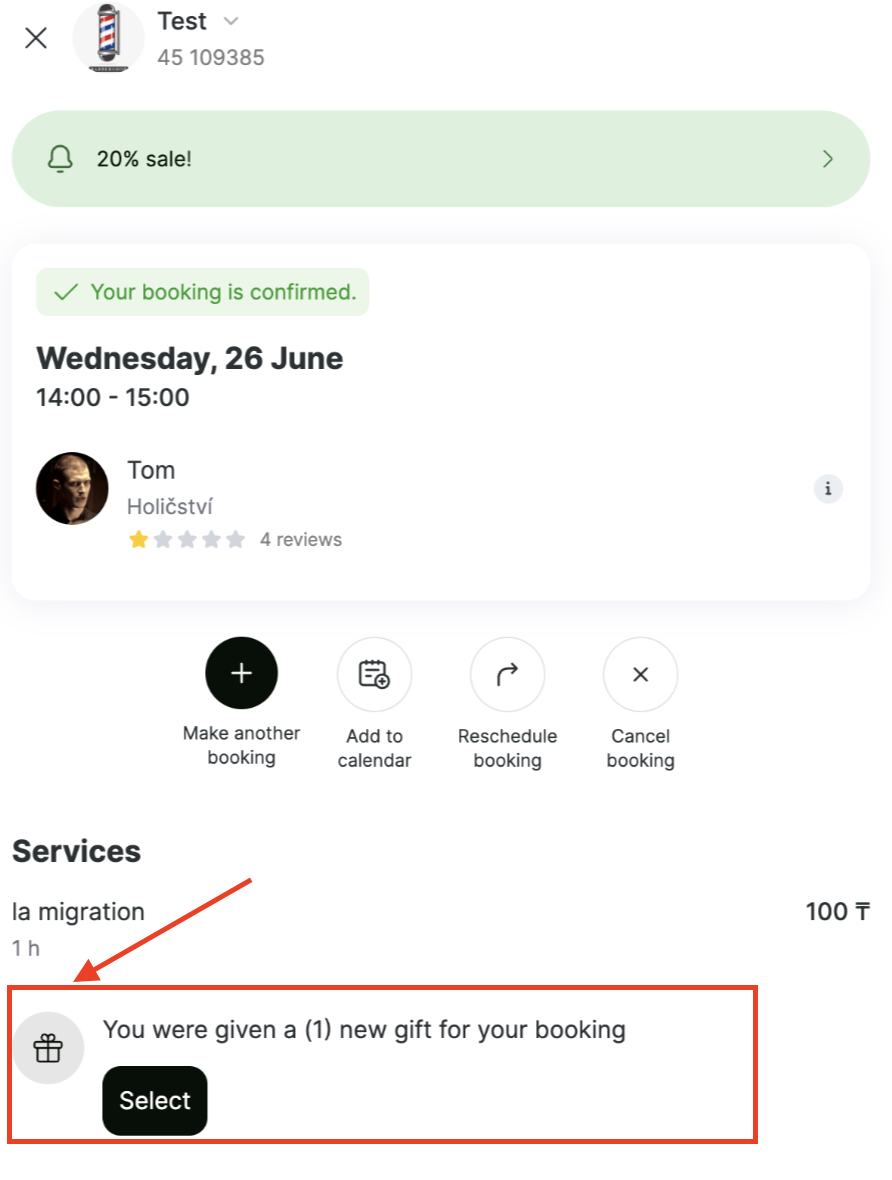Select the new gift for booking
892x1180 pixels.
[155, 1100]
